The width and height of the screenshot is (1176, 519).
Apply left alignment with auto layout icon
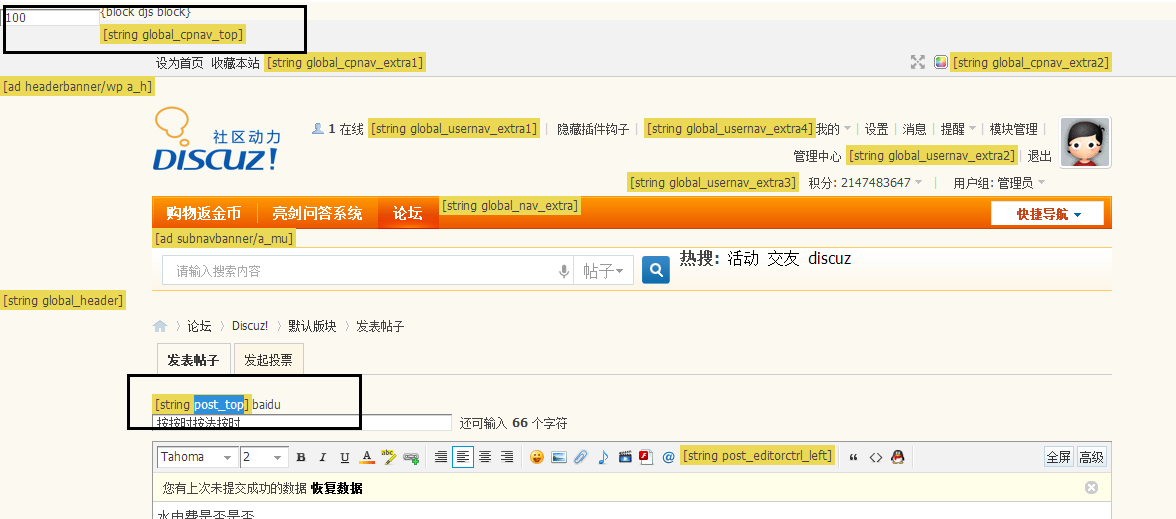tap(441, 457)
